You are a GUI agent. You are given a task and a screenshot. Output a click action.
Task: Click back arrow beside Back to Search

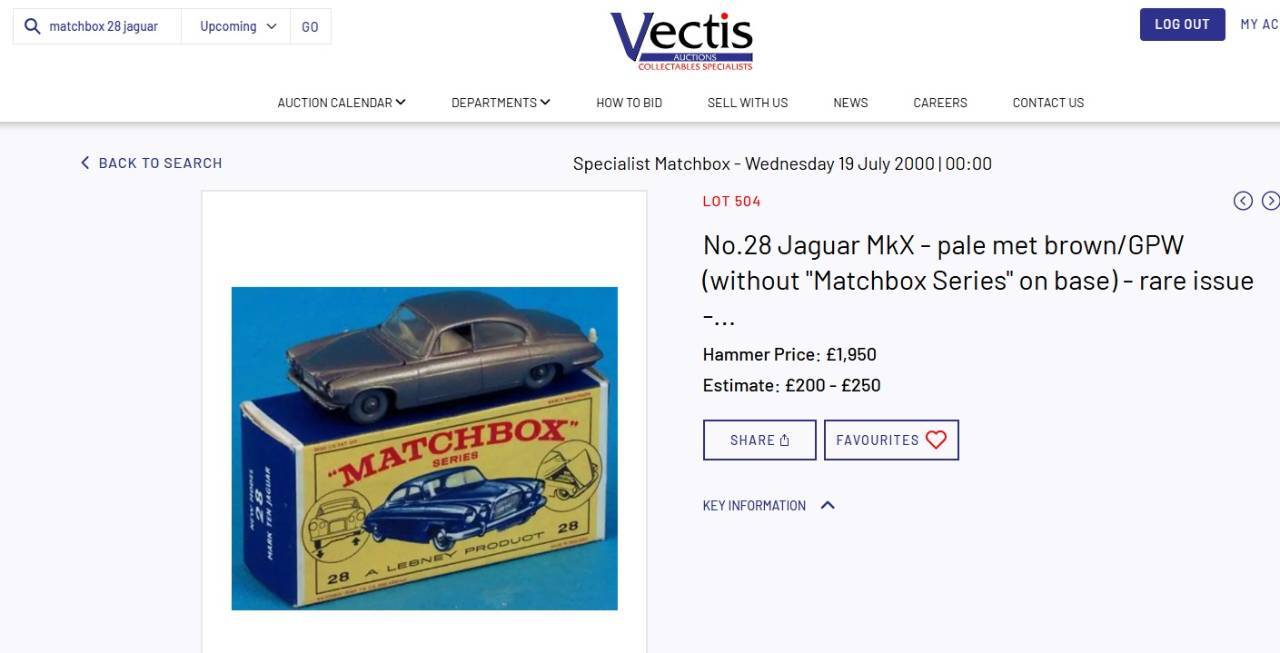pyautogui.click(x=85, y=163)
